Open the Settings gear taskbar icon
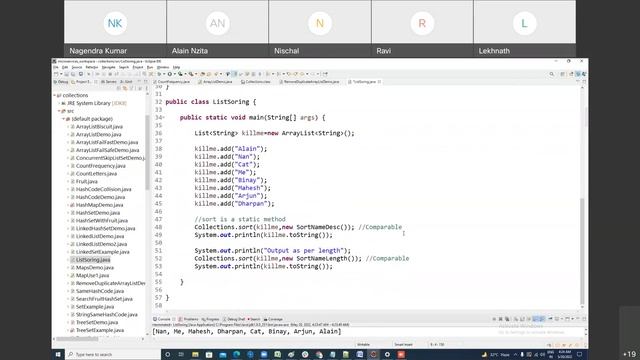Screen dimensions: 640x360 [387, 354]
